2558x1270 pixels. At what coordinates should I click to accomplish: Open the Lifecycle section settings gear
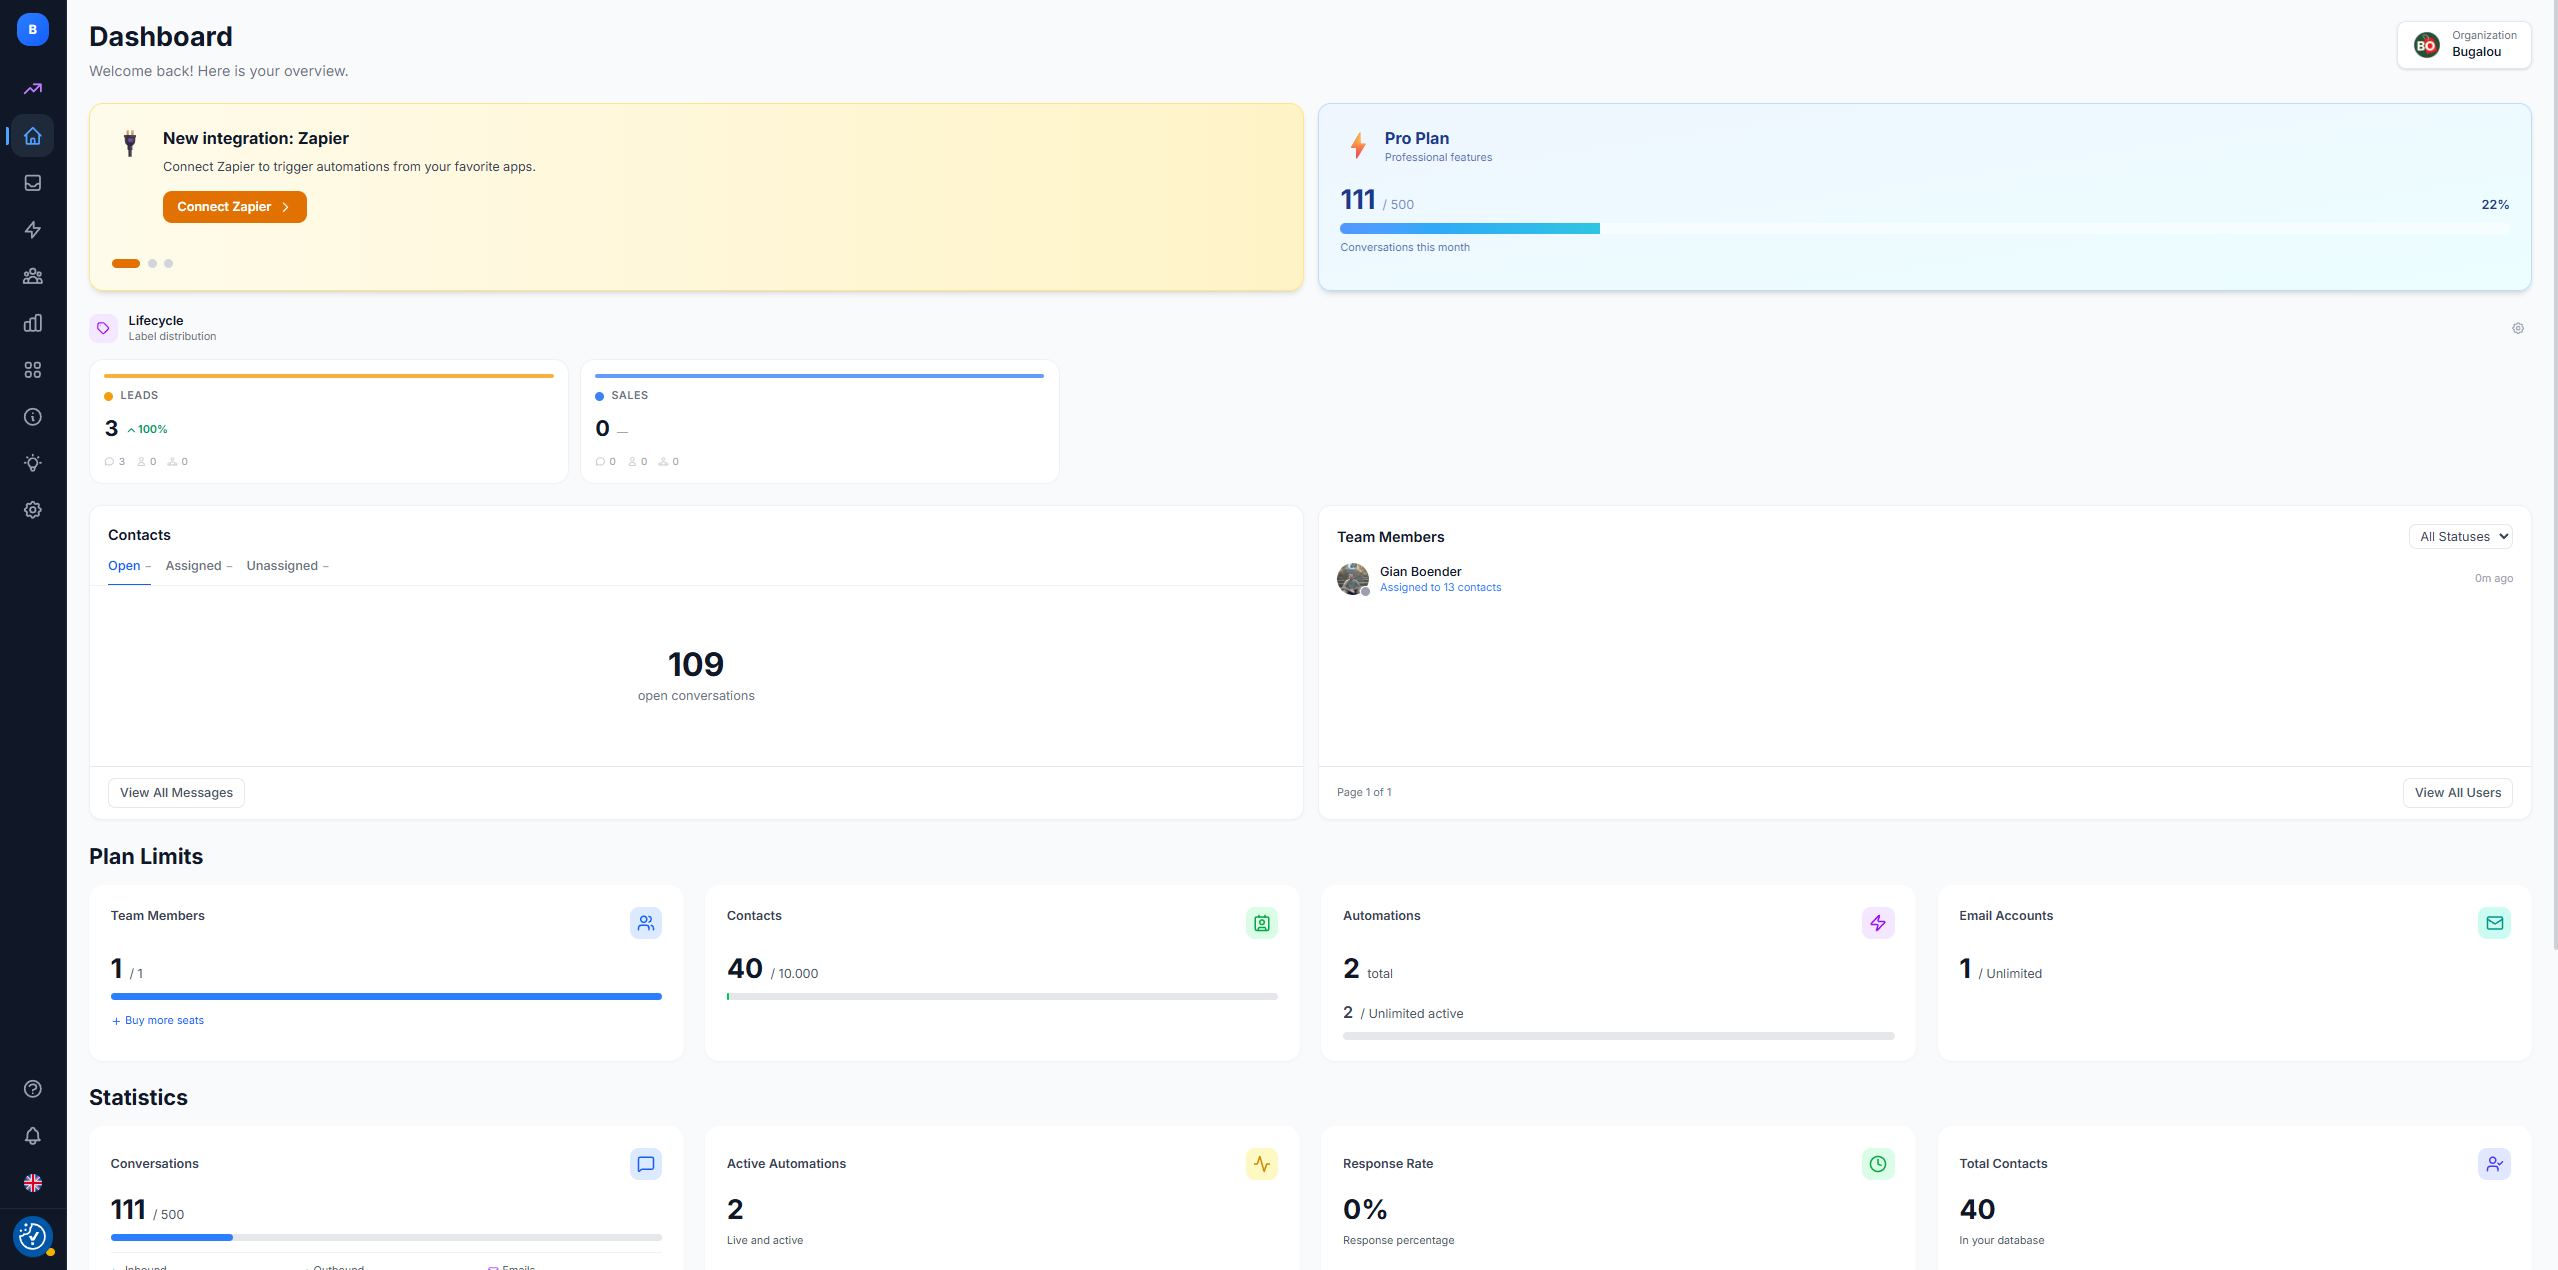2518,328
